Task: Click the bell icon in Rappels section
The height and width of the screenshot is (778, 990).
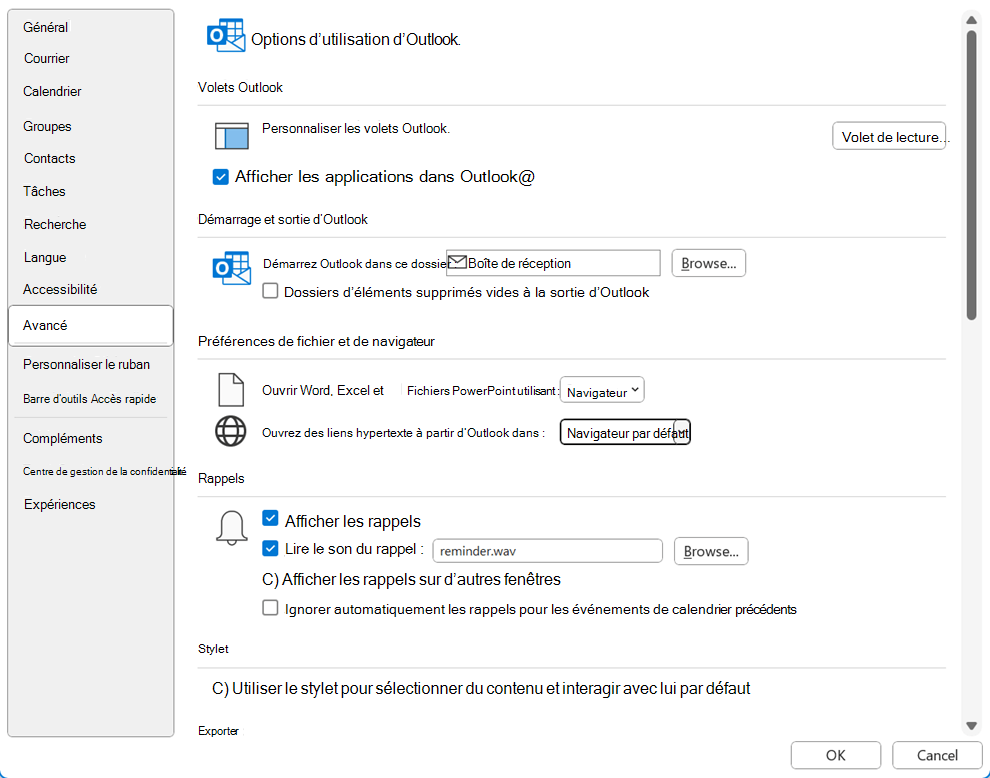Action: point(232,527)
